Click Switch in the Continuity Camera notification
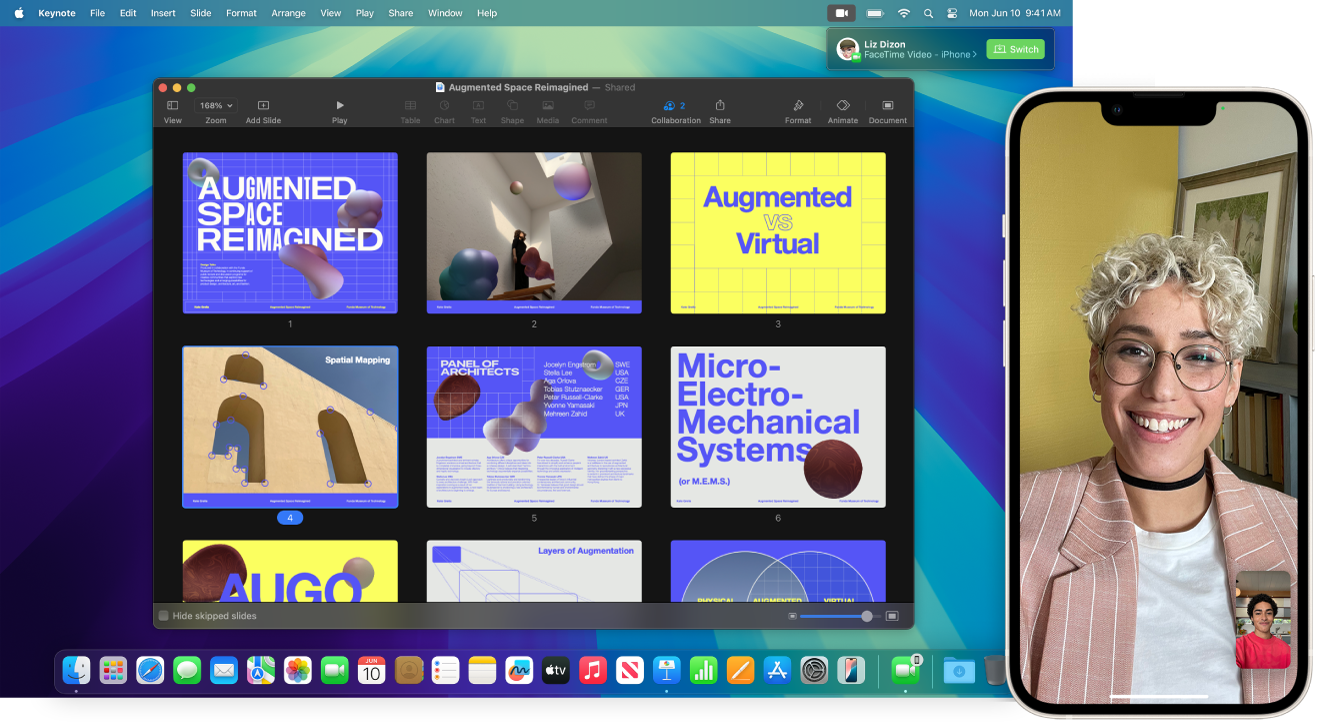The width and height of the screenshot is (1318, 724). [1015, 48]
